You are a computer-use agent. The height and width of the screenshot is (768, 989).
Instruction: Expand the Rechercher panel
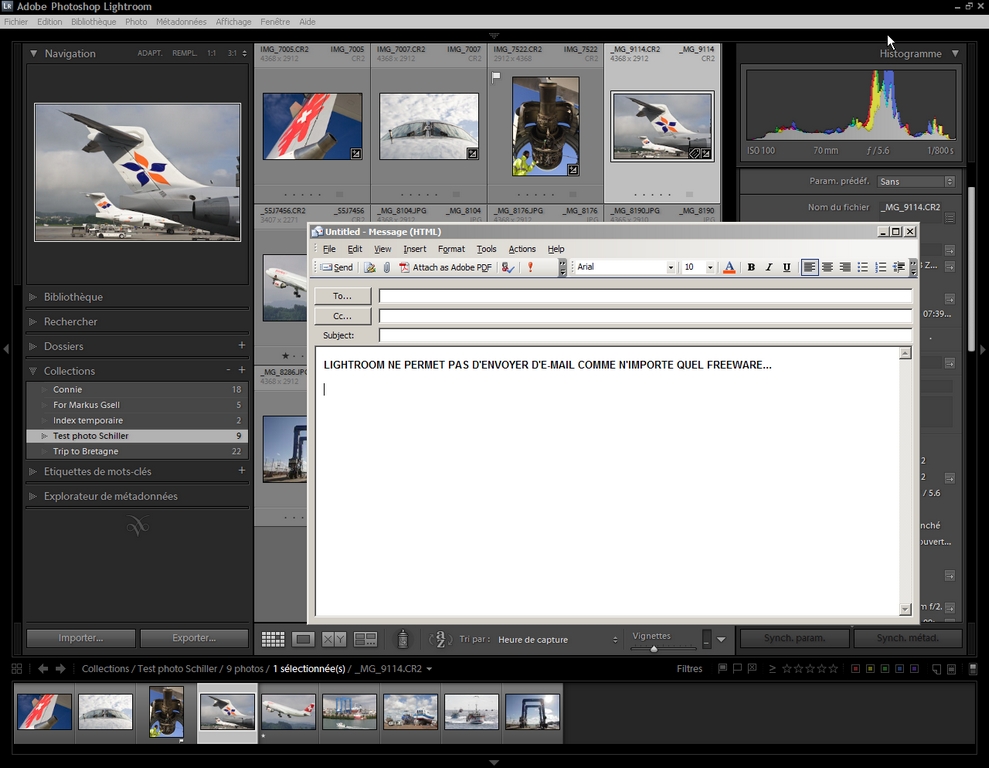[x=33, y=322]
